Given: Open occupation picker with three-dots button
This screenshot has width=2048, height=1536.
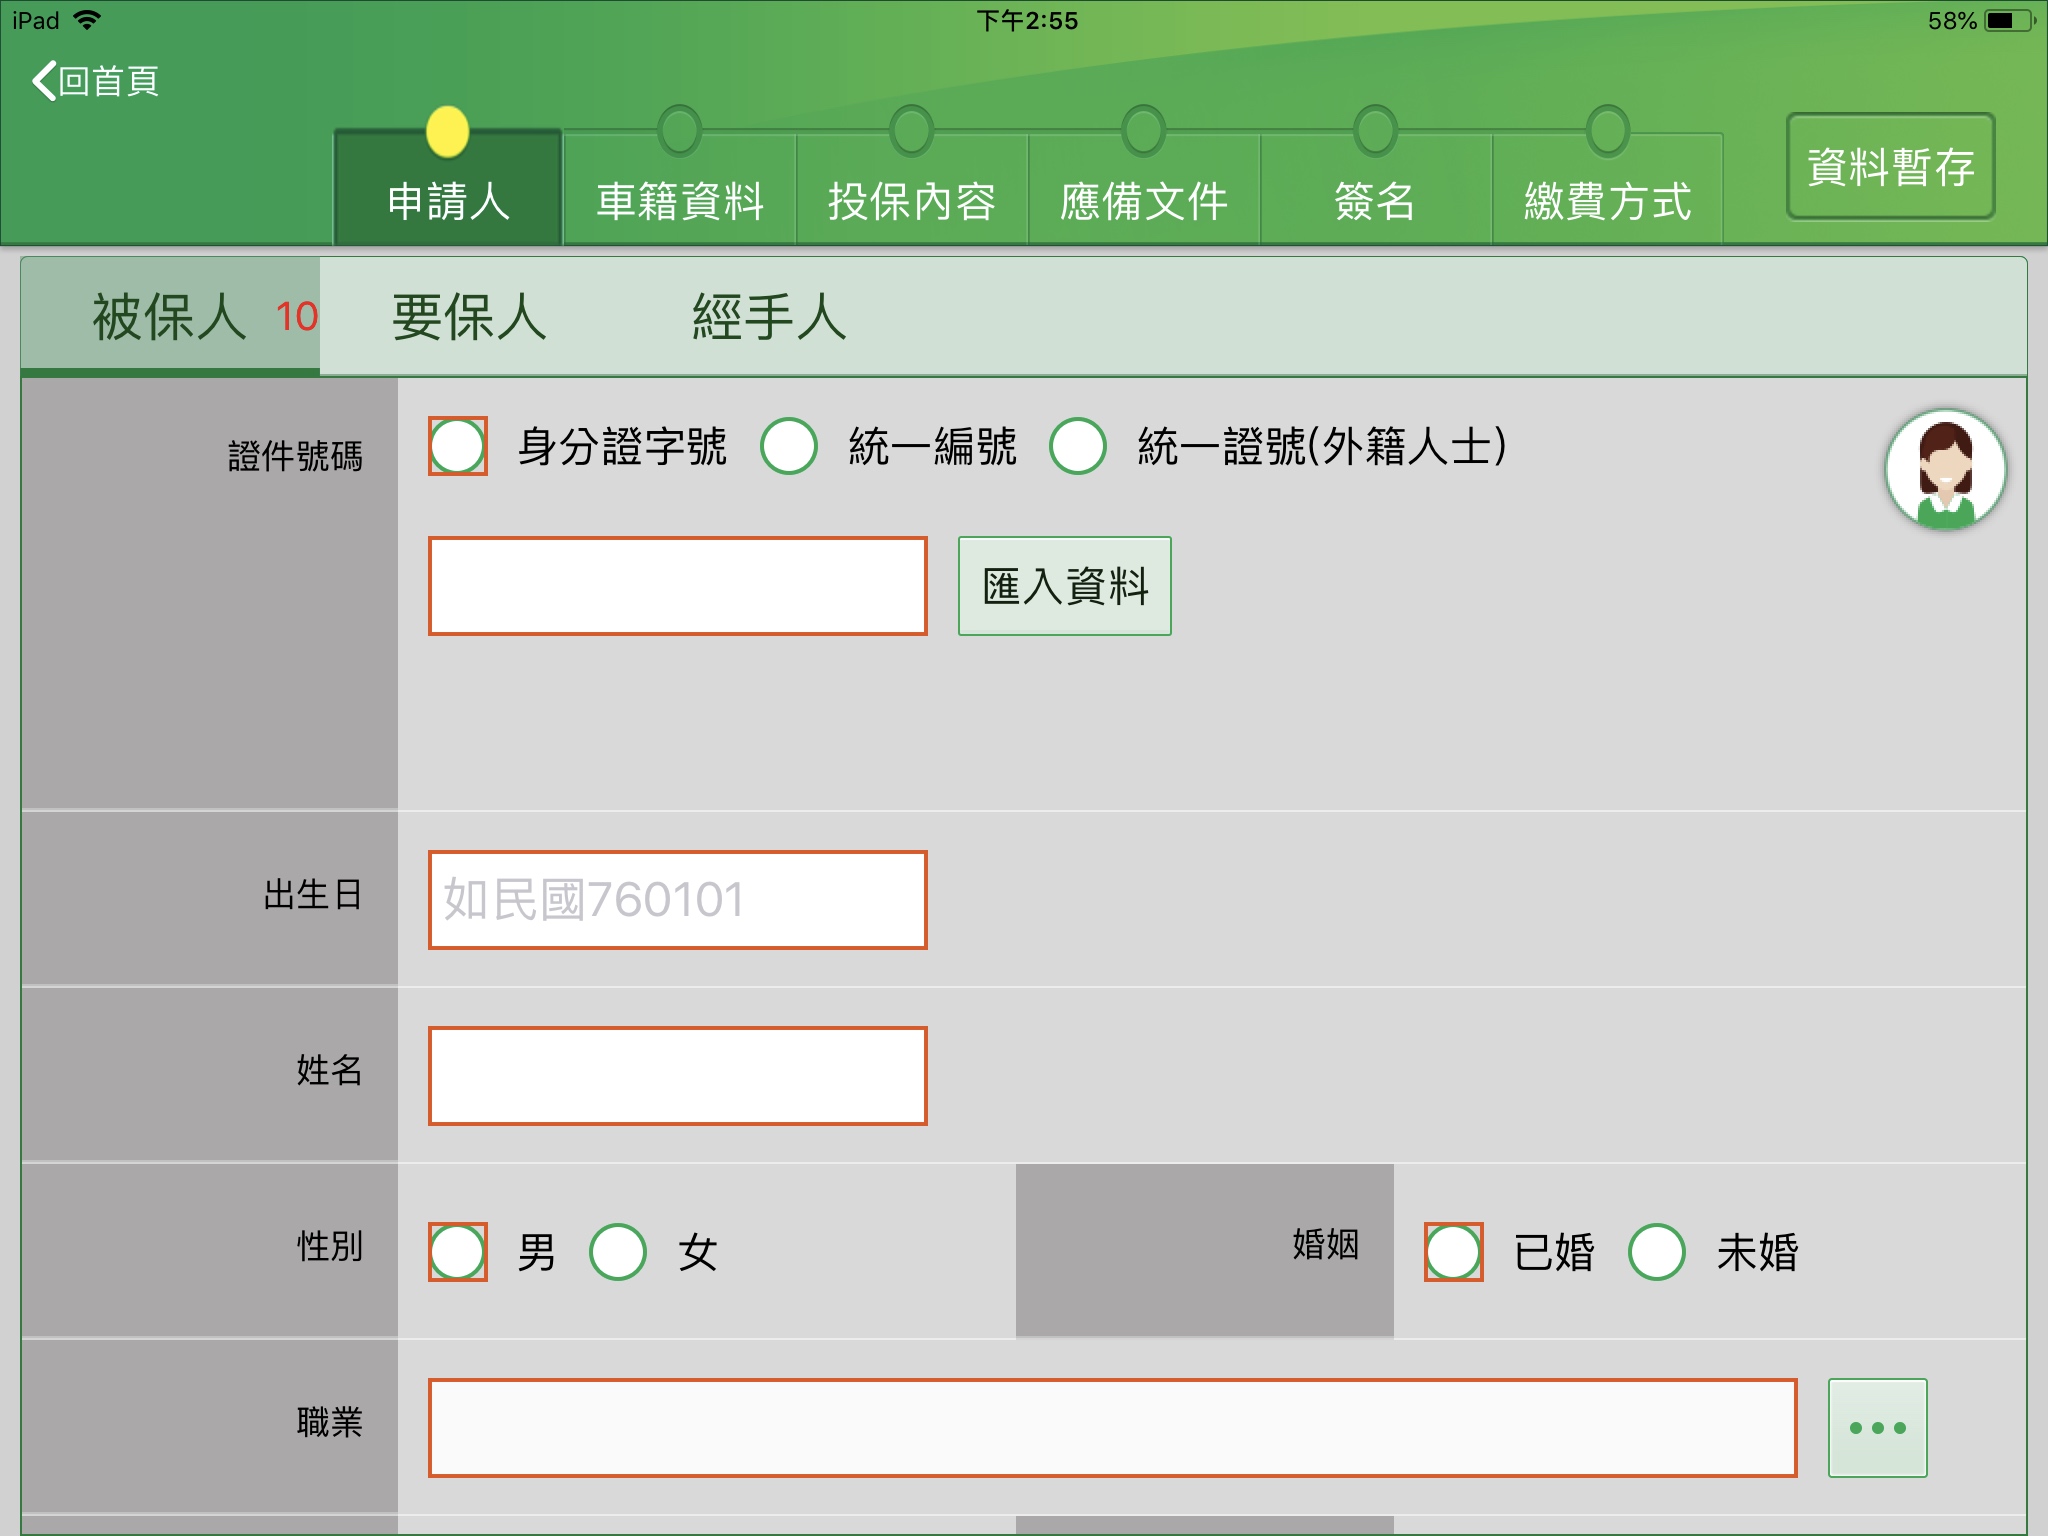Looking at the screenshot, I should pos(1876,1427).
